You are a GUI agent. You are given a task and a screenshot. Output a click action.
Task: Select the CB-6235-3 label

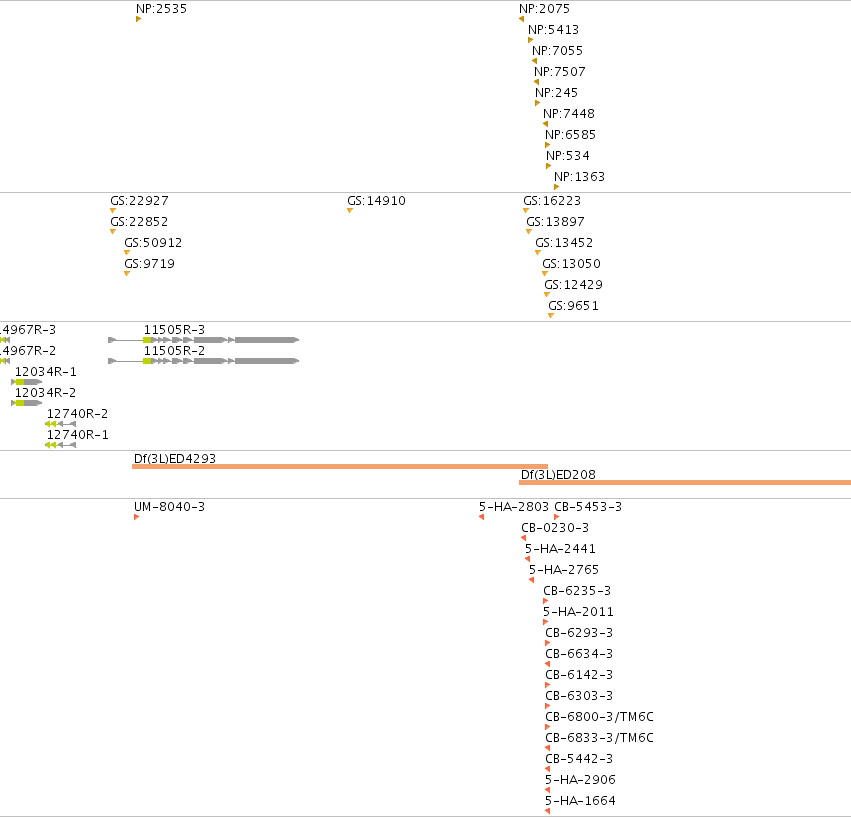[x=577, y=591]
